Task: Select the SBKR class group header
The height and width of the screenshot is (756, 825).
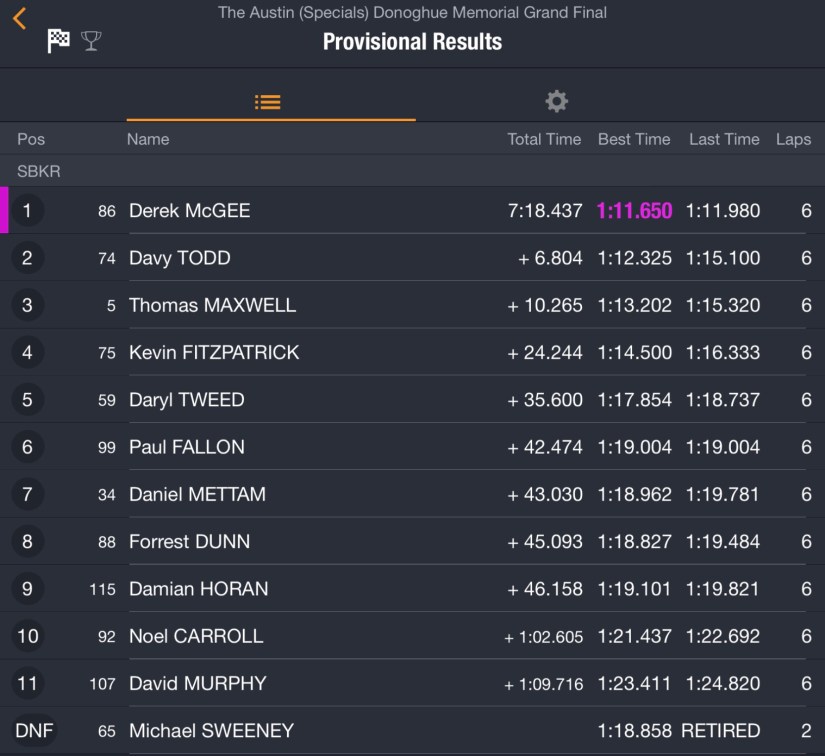Action: [39, 171]
